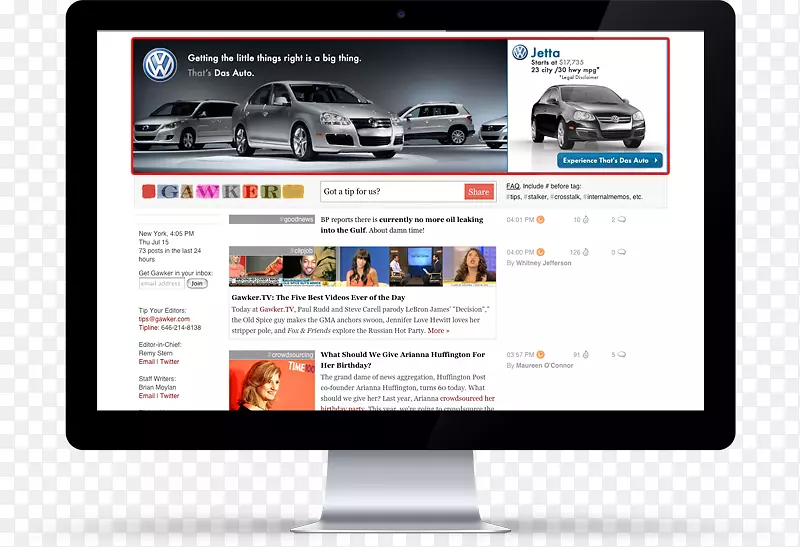Click the More » link
The width and height of the screenshot is (800, 547).
tap(438, 331)
